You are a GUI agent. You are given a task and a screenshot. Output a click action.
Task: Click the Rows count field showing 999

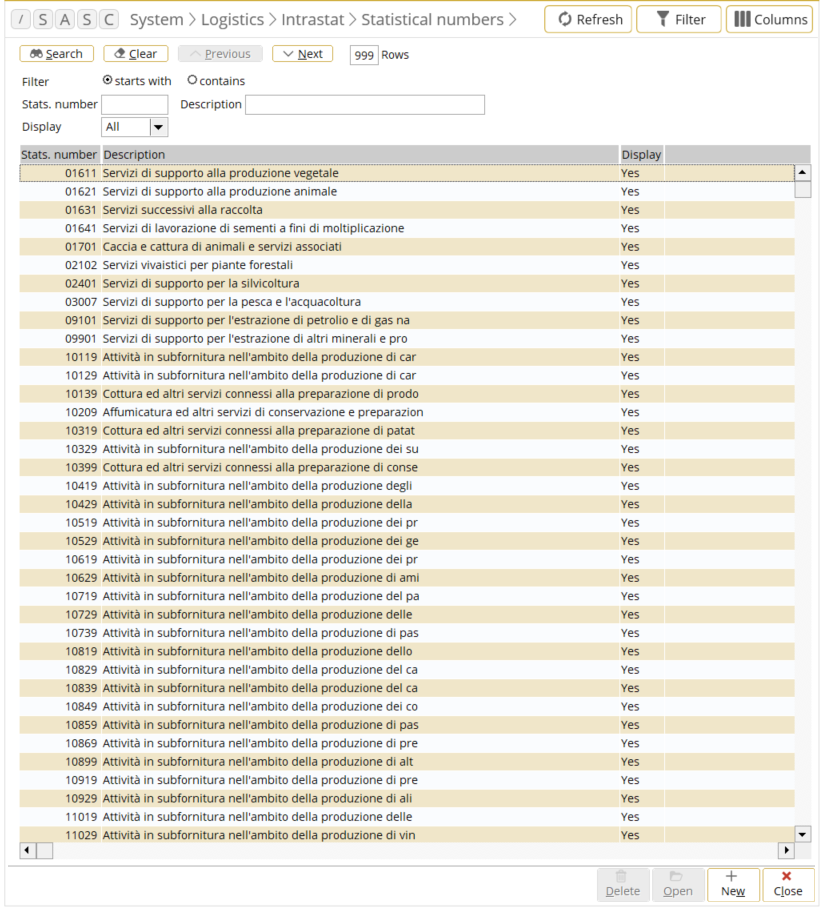(364, 55)
